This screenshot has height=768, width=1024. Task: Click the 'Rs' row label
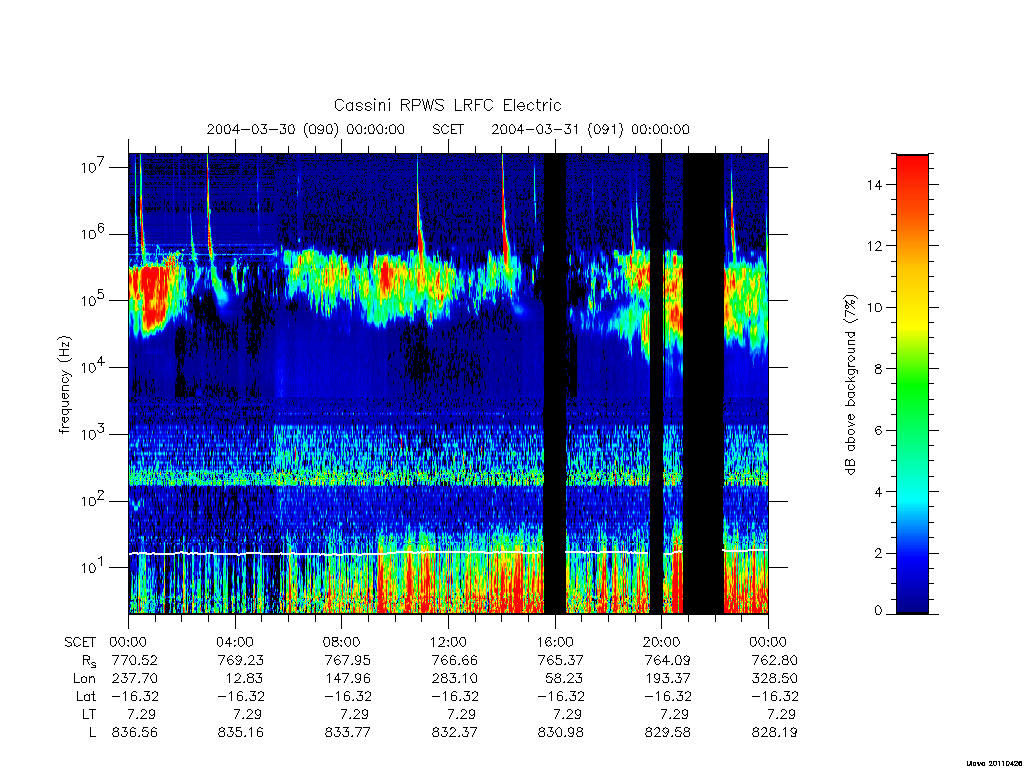pos(88,661)
